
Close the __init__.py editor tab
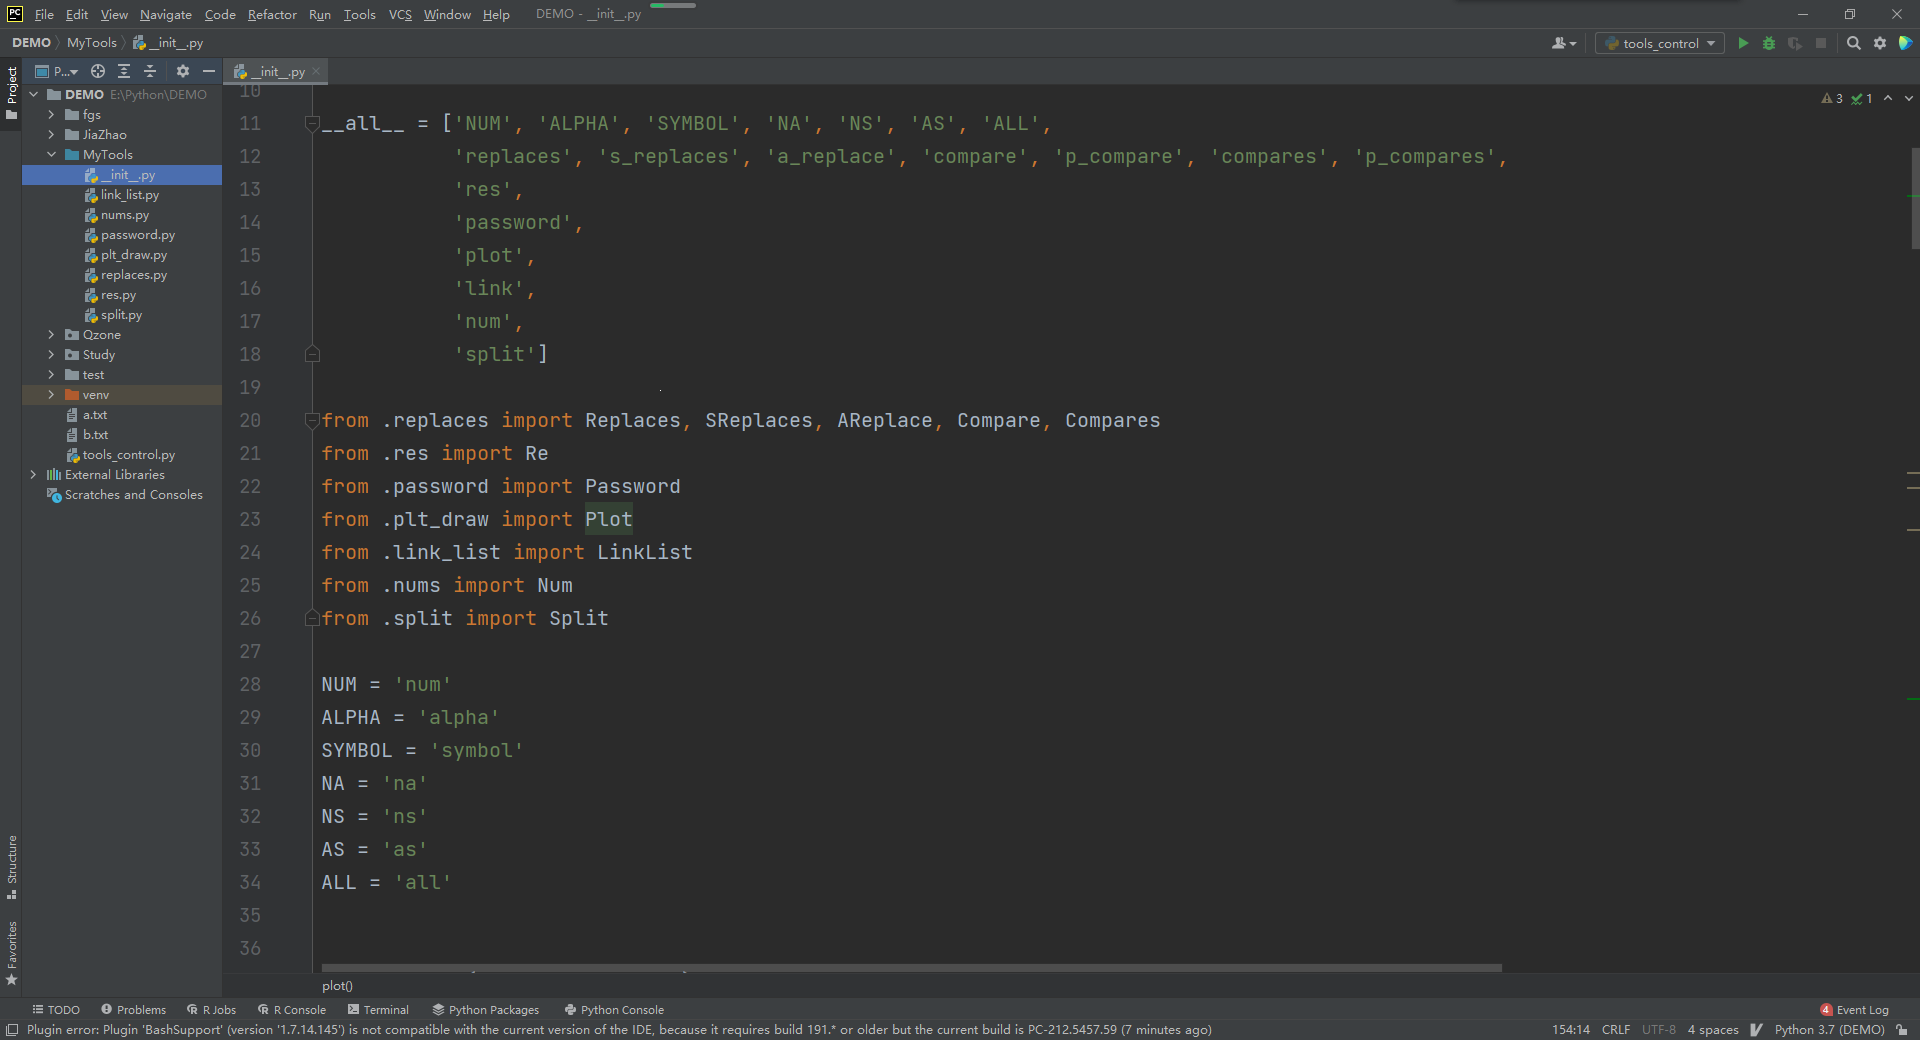pos(316,71)
